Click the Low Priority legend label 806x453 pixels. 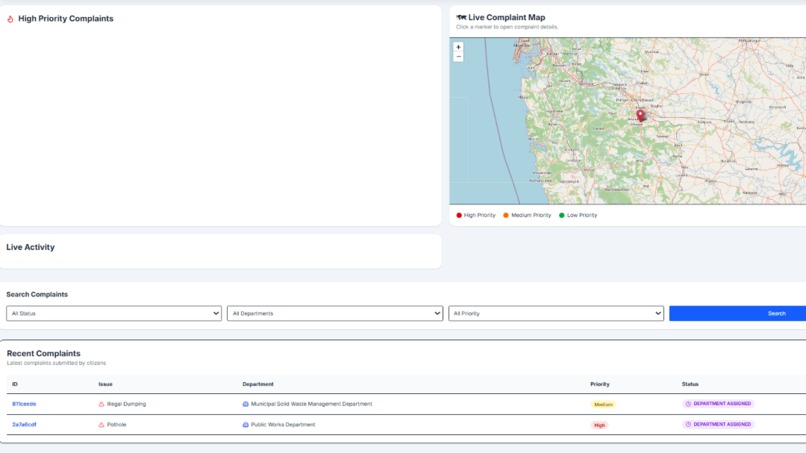[582, 215]
